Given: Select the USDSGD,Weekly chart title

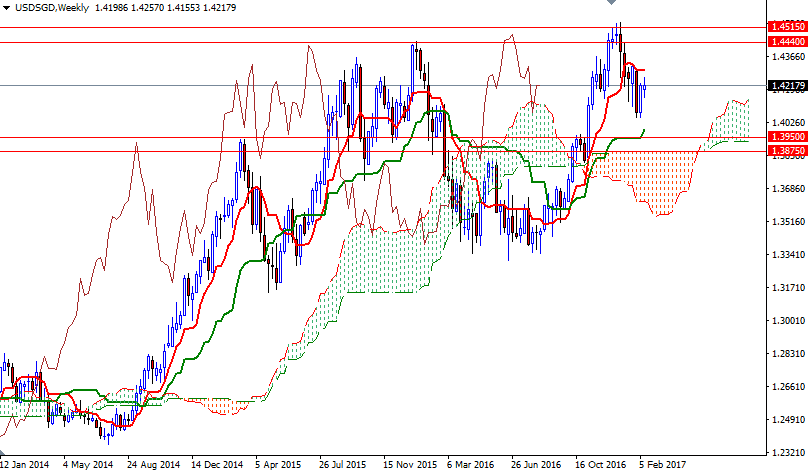Looking at the screenshot, I should pyautogui.click(x=52, y=8).
